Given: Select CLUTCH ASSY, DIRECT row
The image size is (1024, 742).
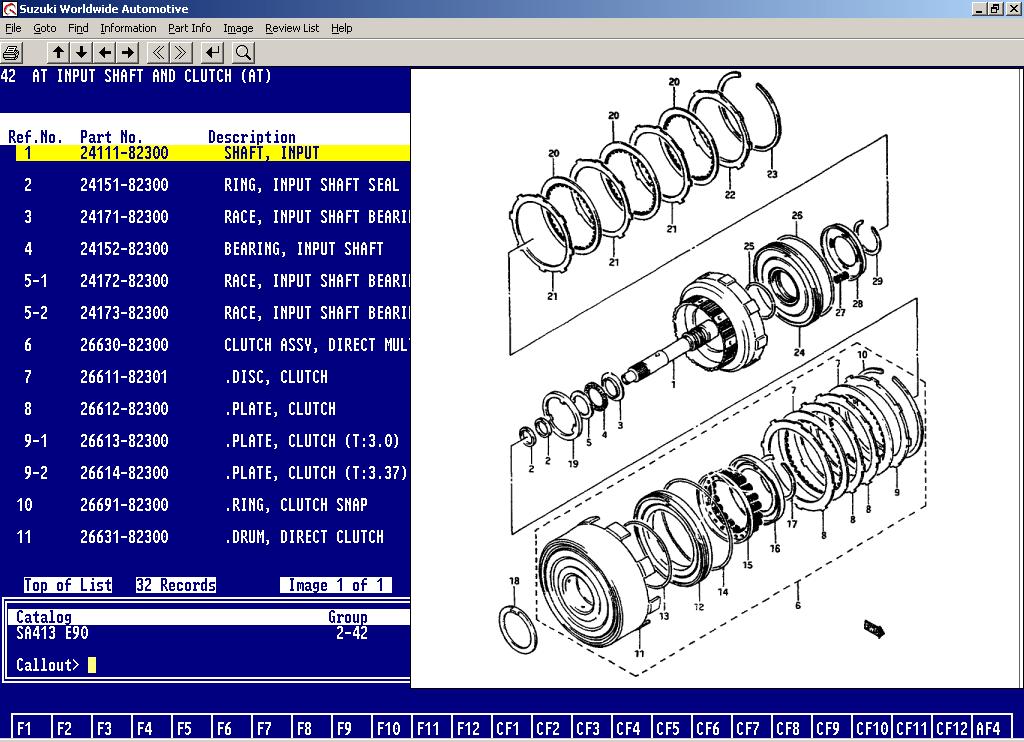Looking at the screenshot, I should [212, 345].
